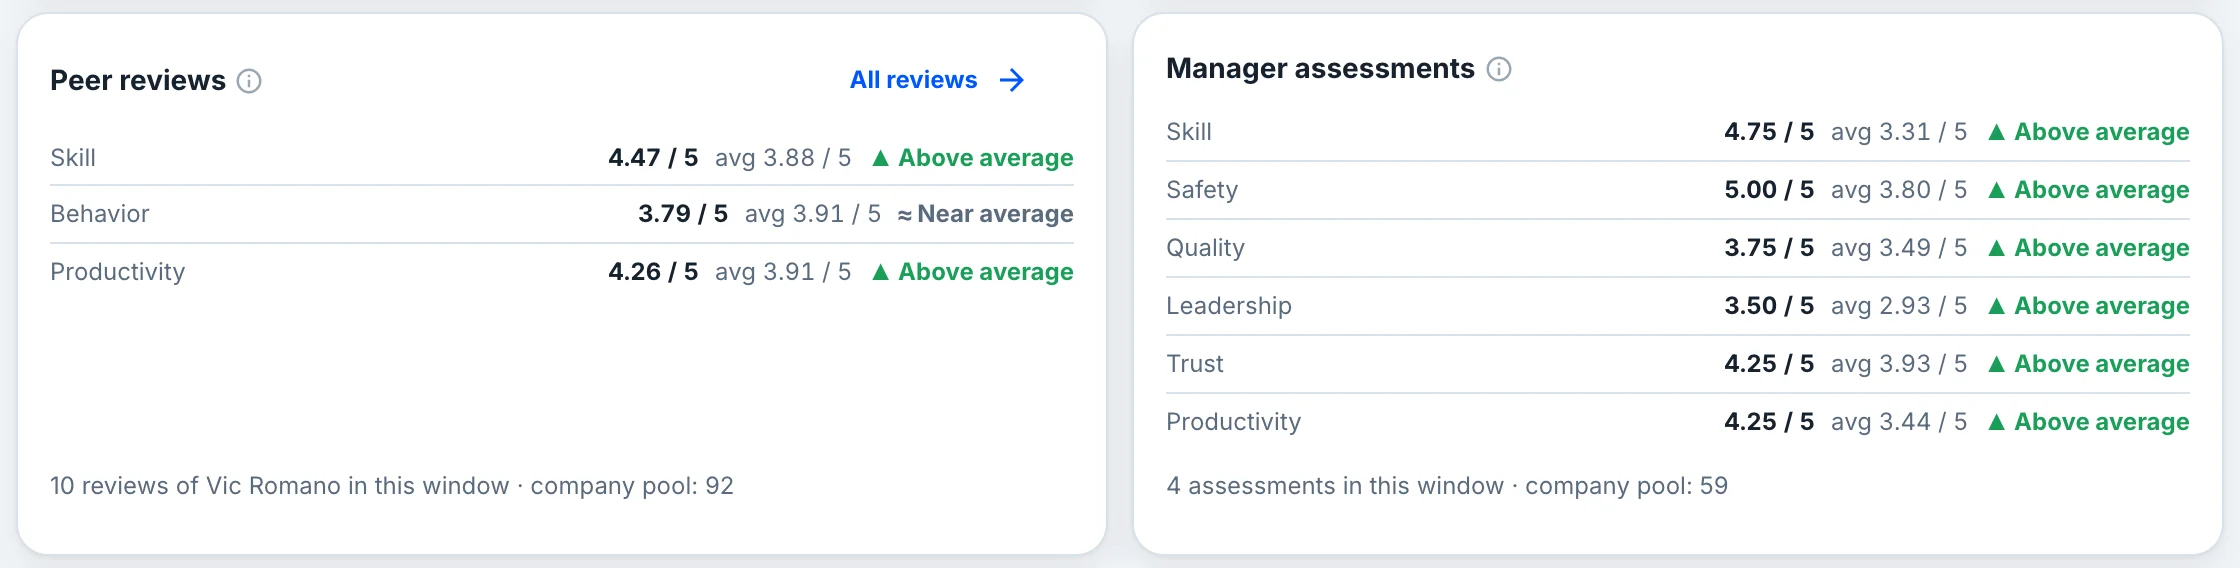The image size is (2240, 568).
Task: Click the 10 reviews of Vic Romano footer
Action: 392,486
